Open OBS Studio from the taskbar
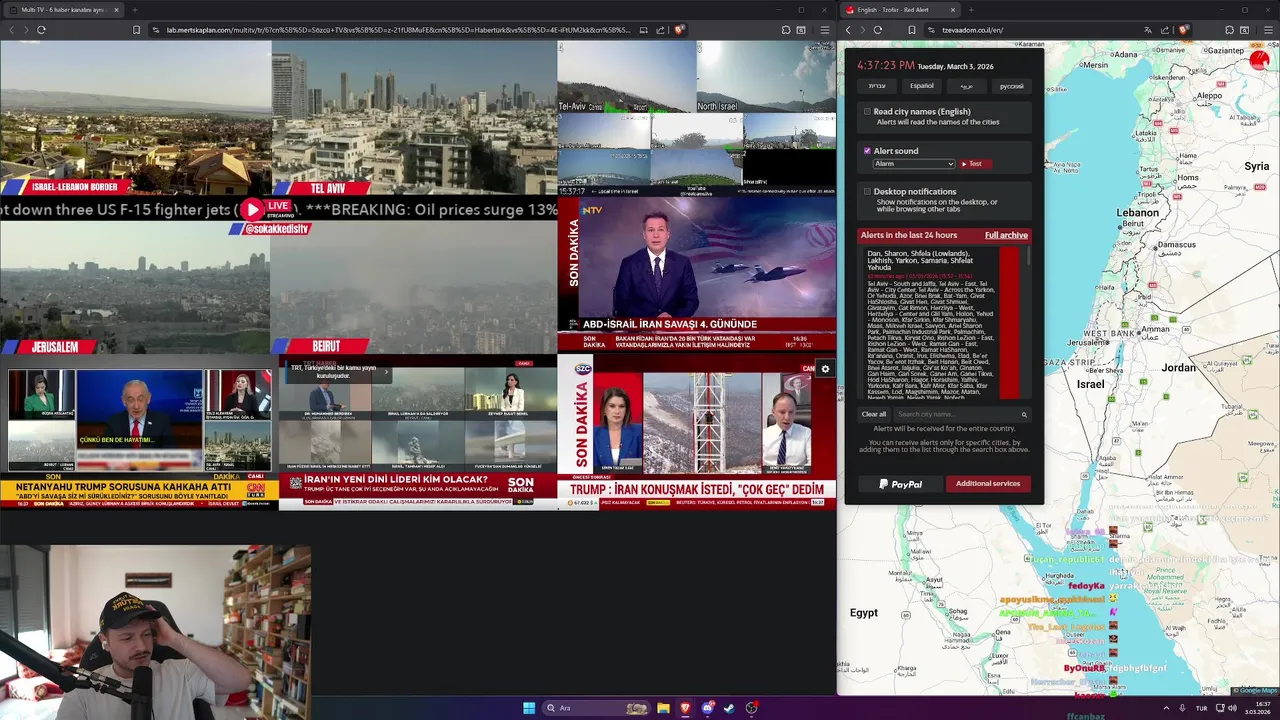 pos(751,708)
